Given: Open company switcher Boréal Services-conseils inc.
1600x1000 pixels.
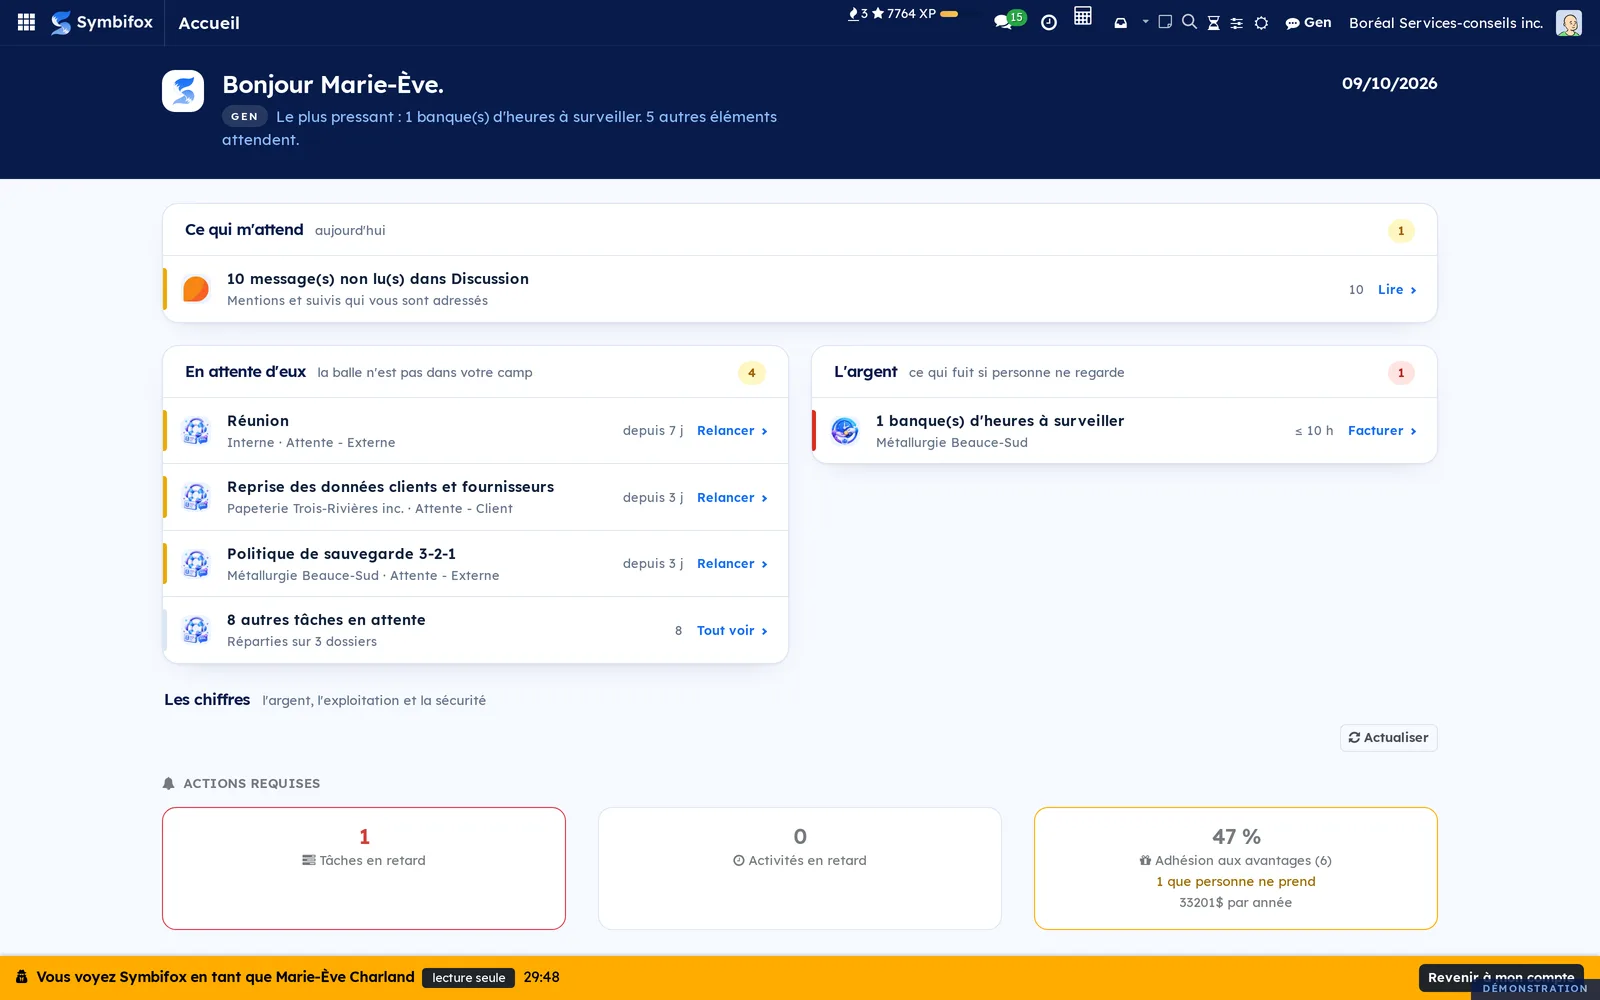Looking at the screenshot, I should click(x=1446, y=23).
